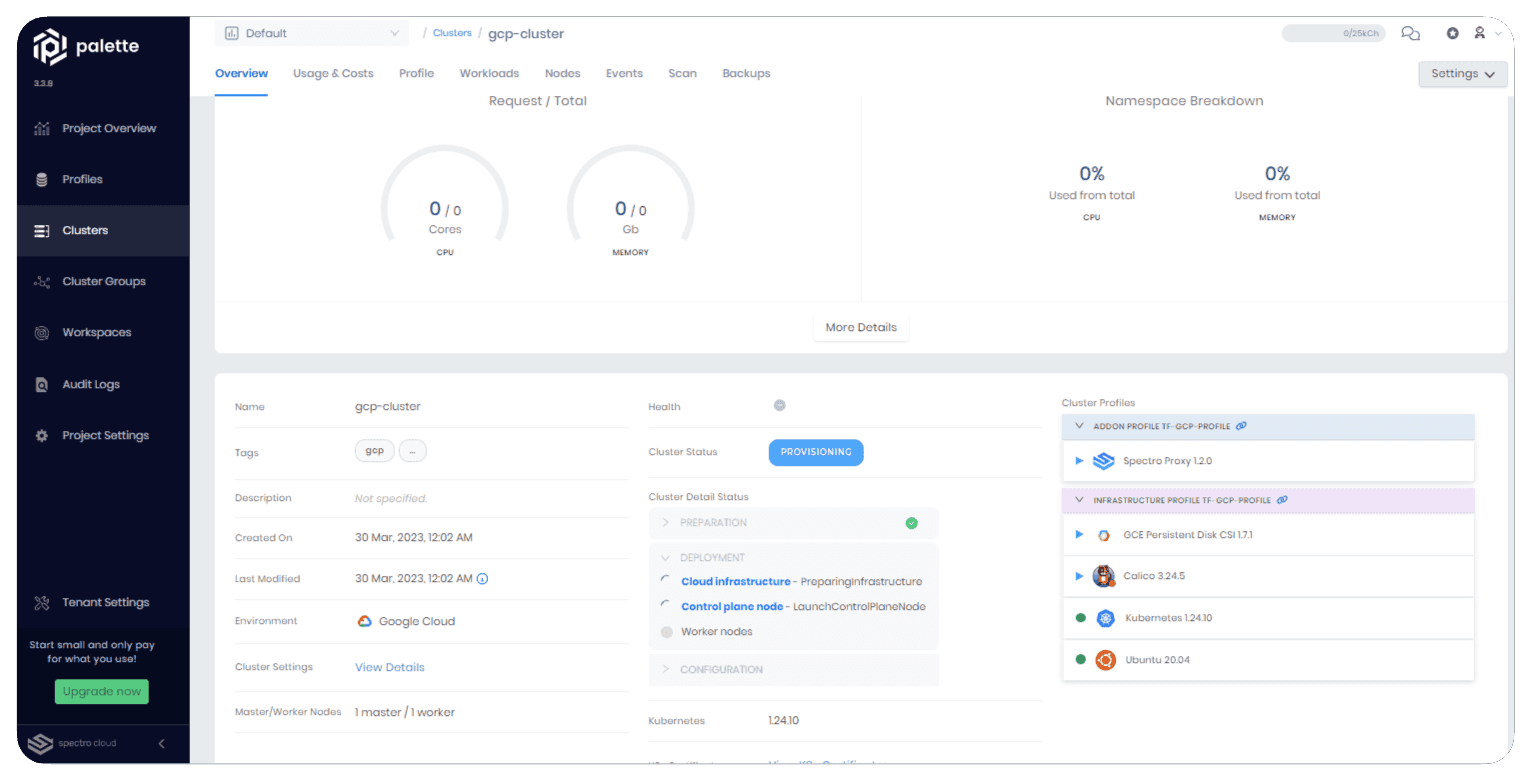
Task: Open the Settings dropdown button
Action: tap(1462, 74)
